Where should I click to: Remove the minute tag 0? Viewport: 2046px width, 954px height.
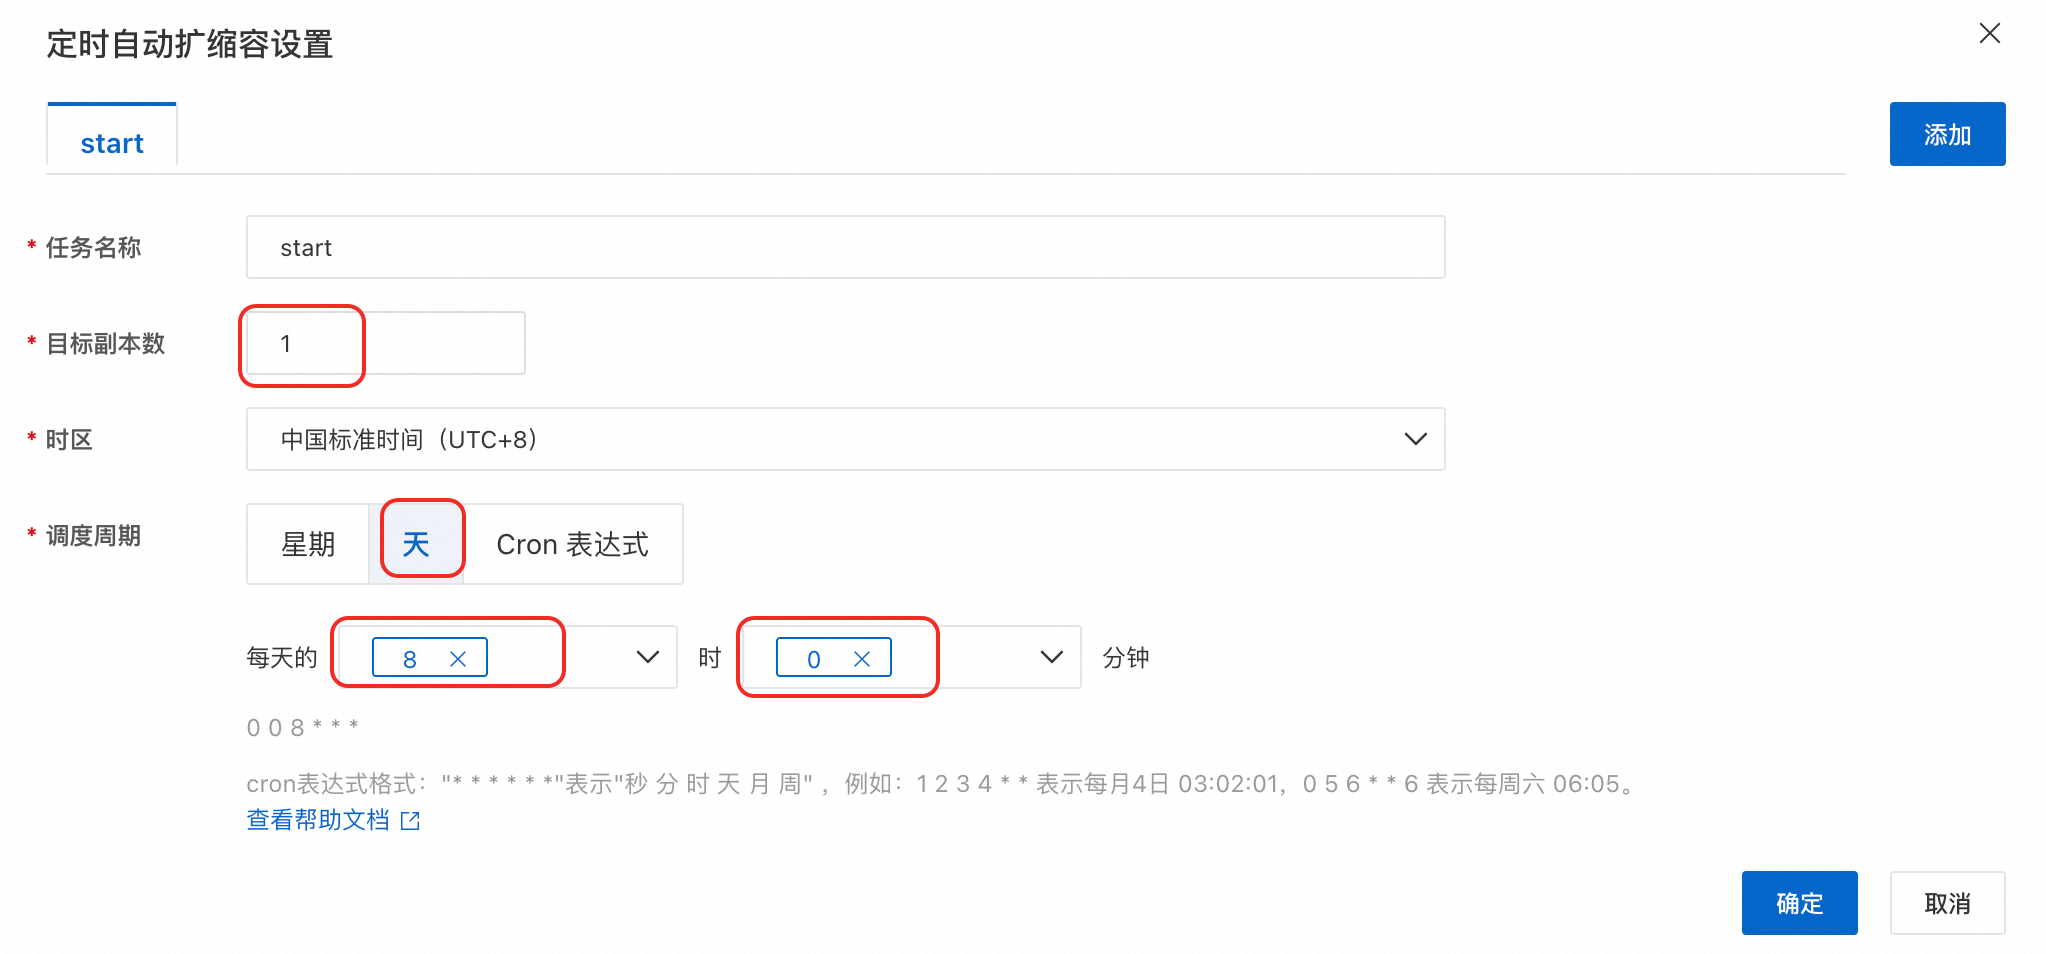coord(862,659)
